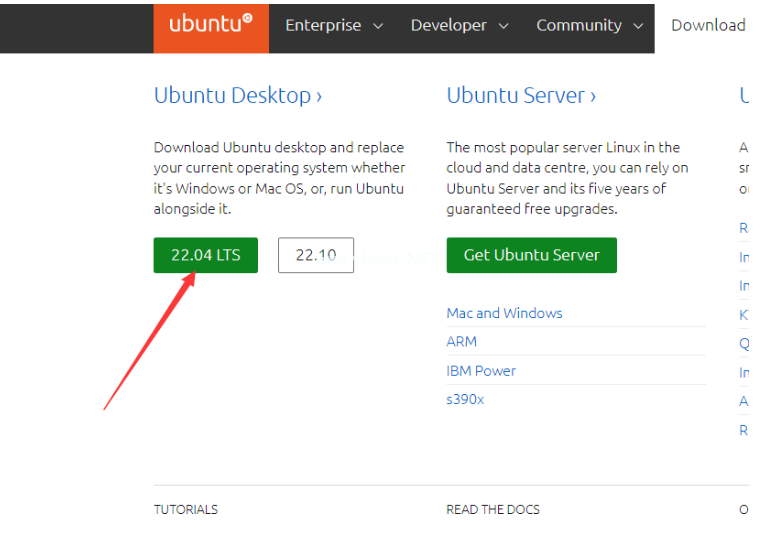Click the TUTORIALS section heading

click(185, 510)
